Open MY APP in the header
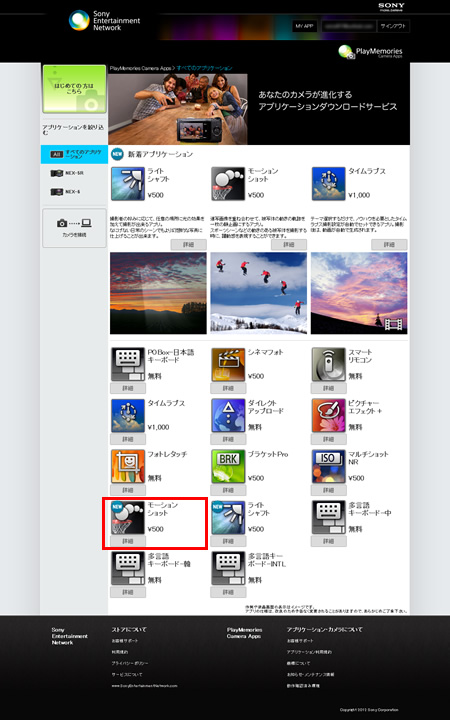 pyautogui.click(x=304, y=26)
